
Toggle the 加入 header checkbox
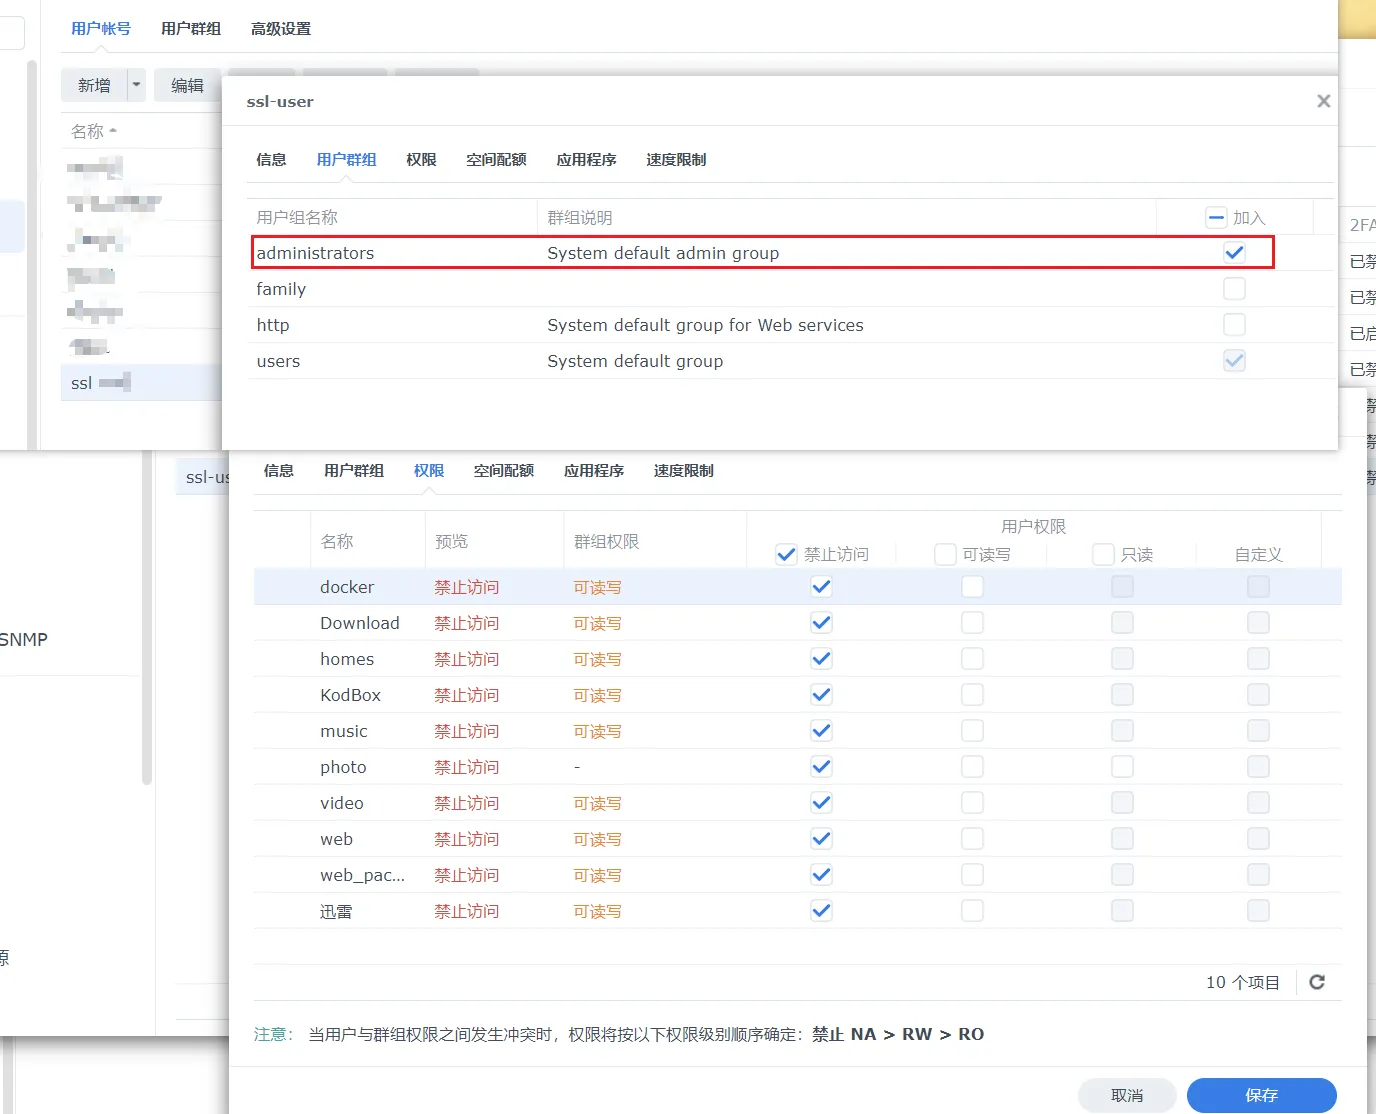pos(1216,217)
